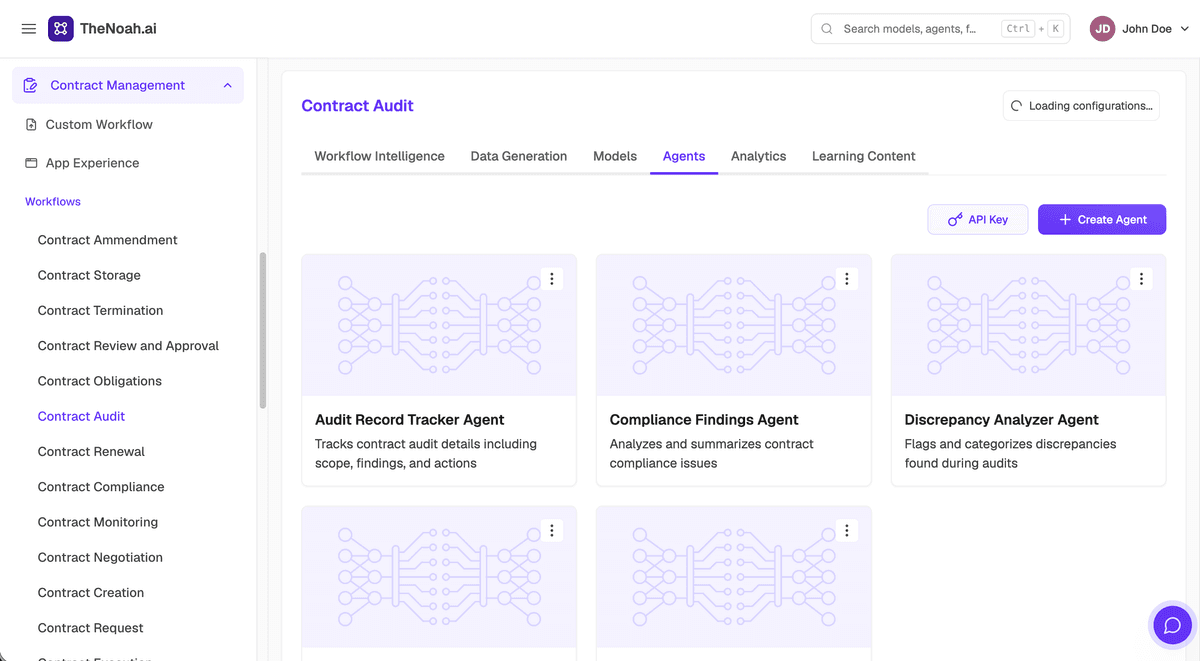Open the chat bubble assistant button
This screenshot has width=1200, height=661.
[1173, 625]
